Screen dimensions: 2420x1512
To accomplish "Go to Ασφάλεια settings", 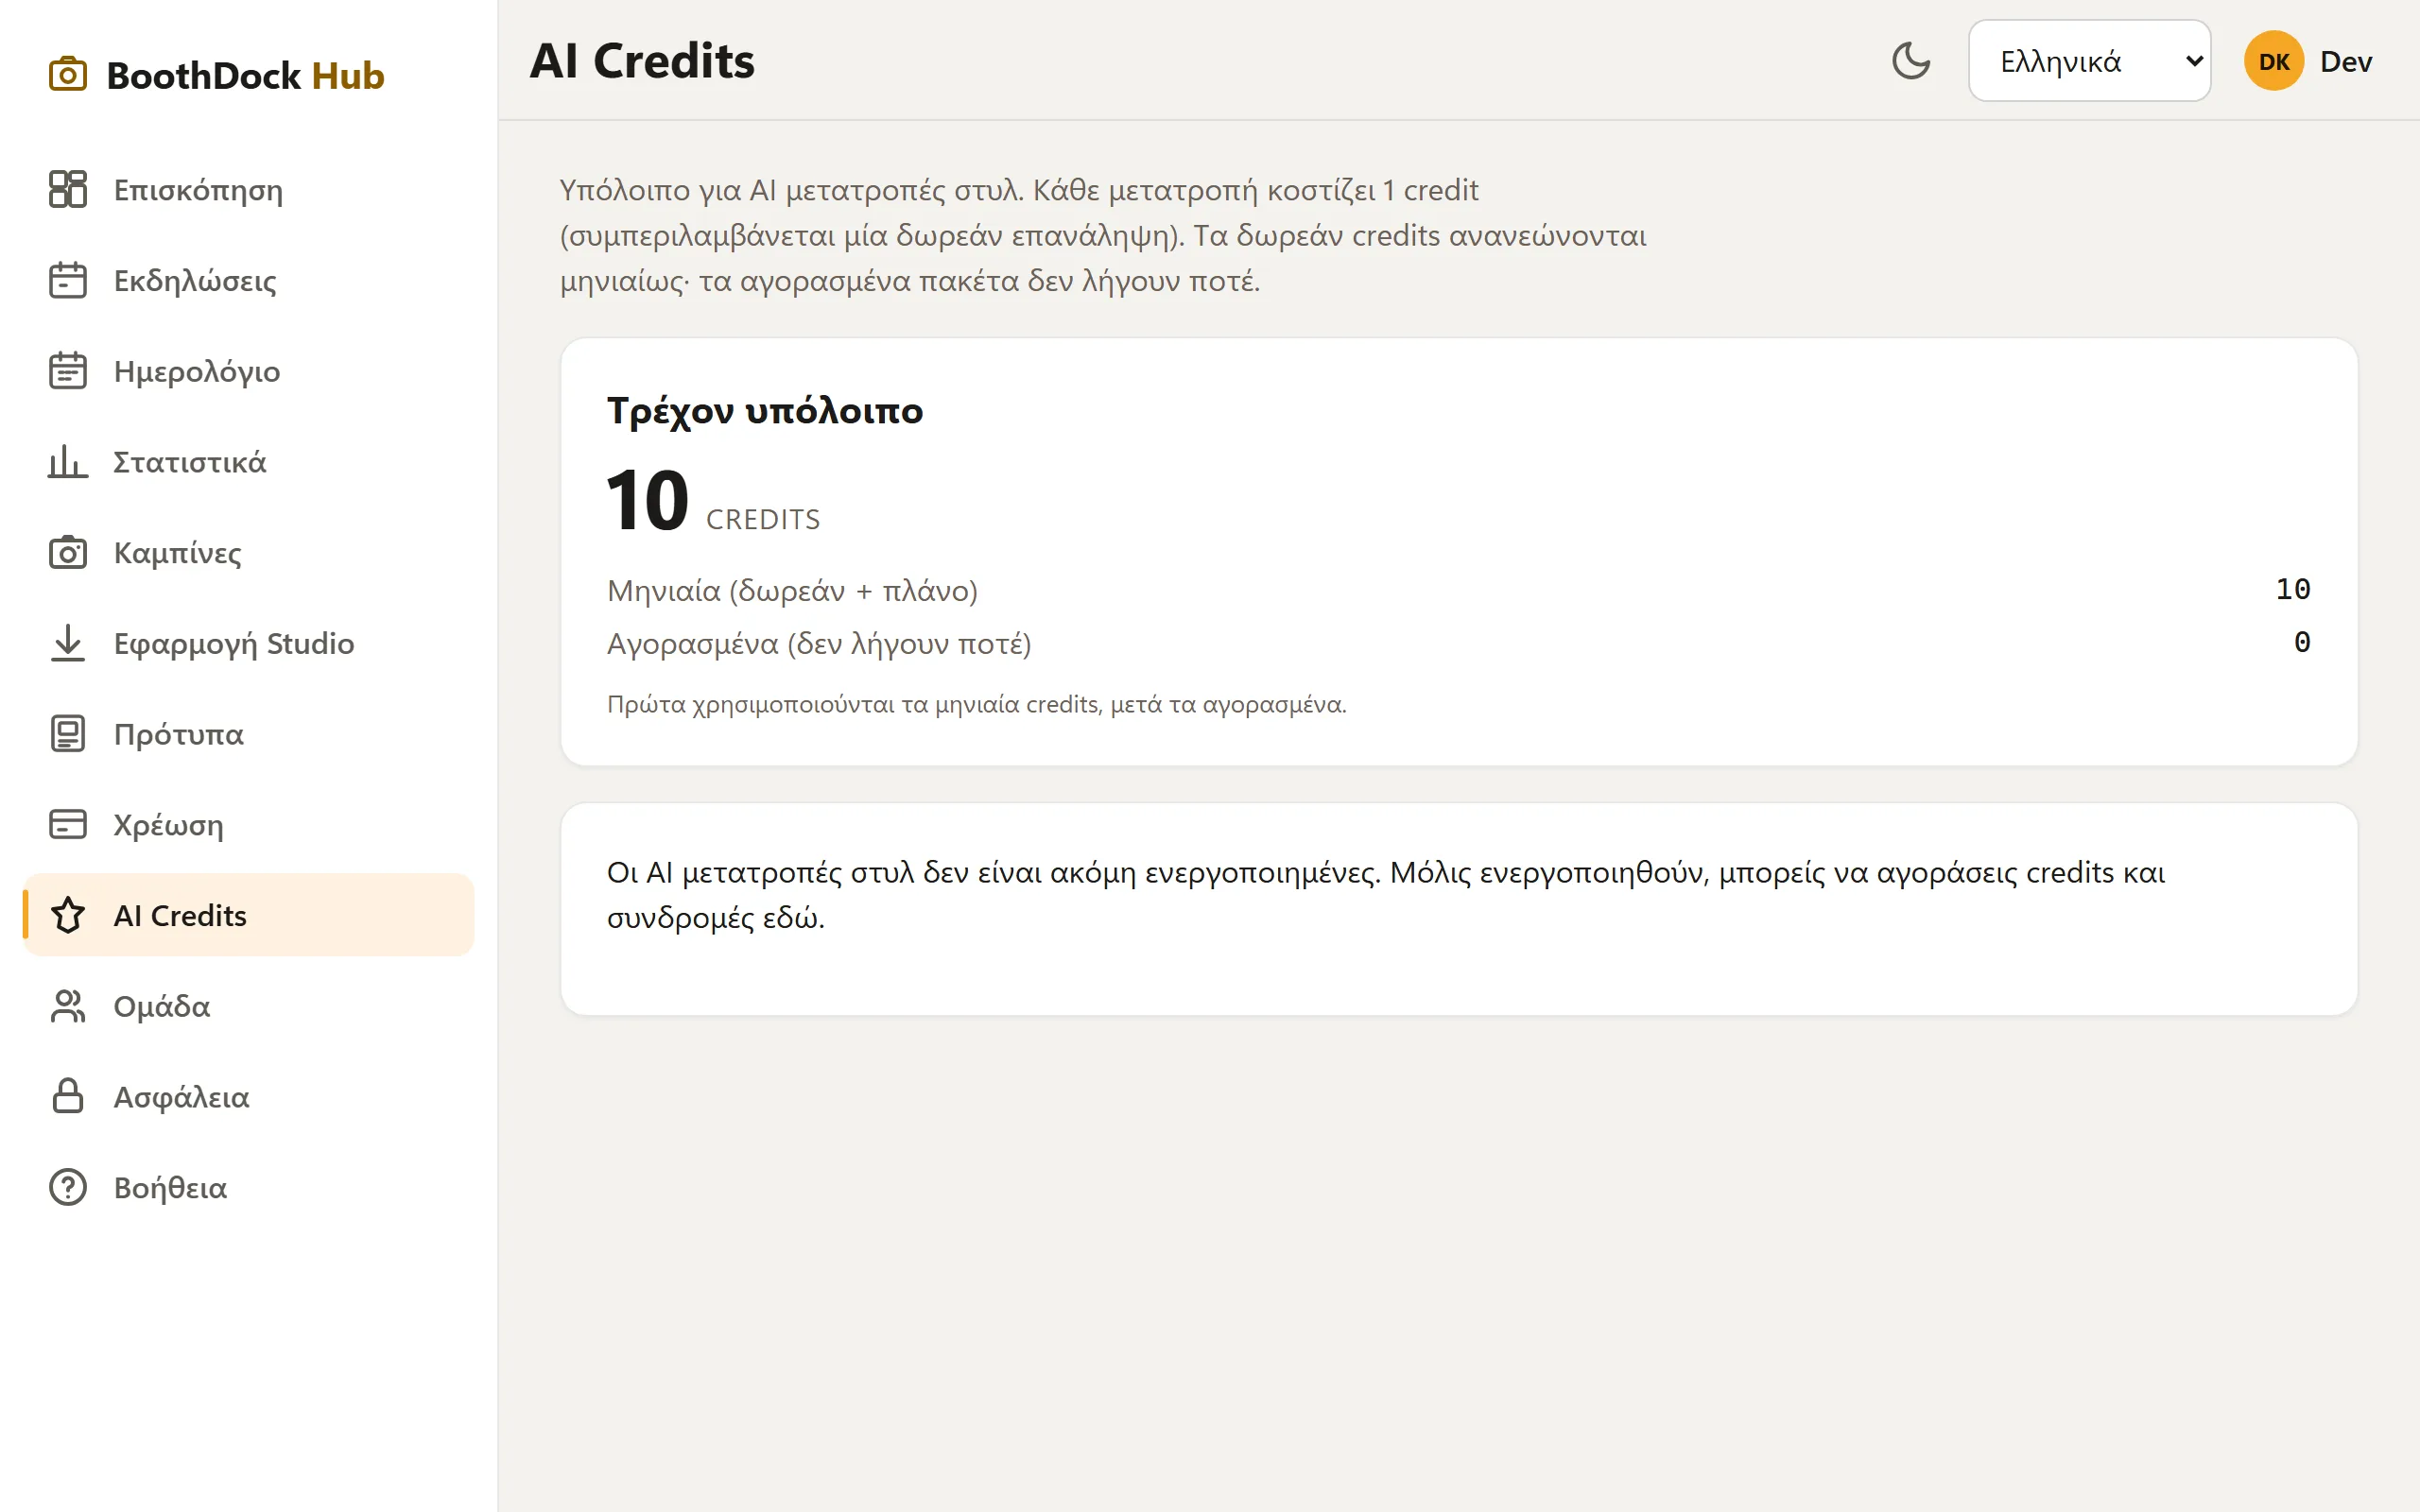I will coord(248,1096).
